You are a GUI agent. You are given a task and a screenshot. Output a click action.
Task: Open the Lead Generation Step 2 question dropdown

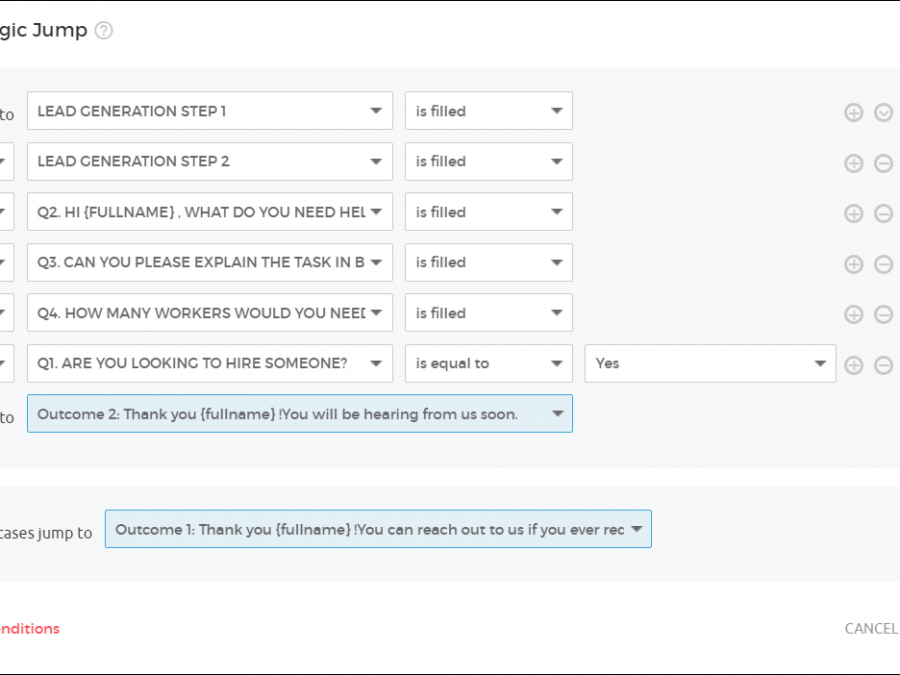[x=210, y=161]
